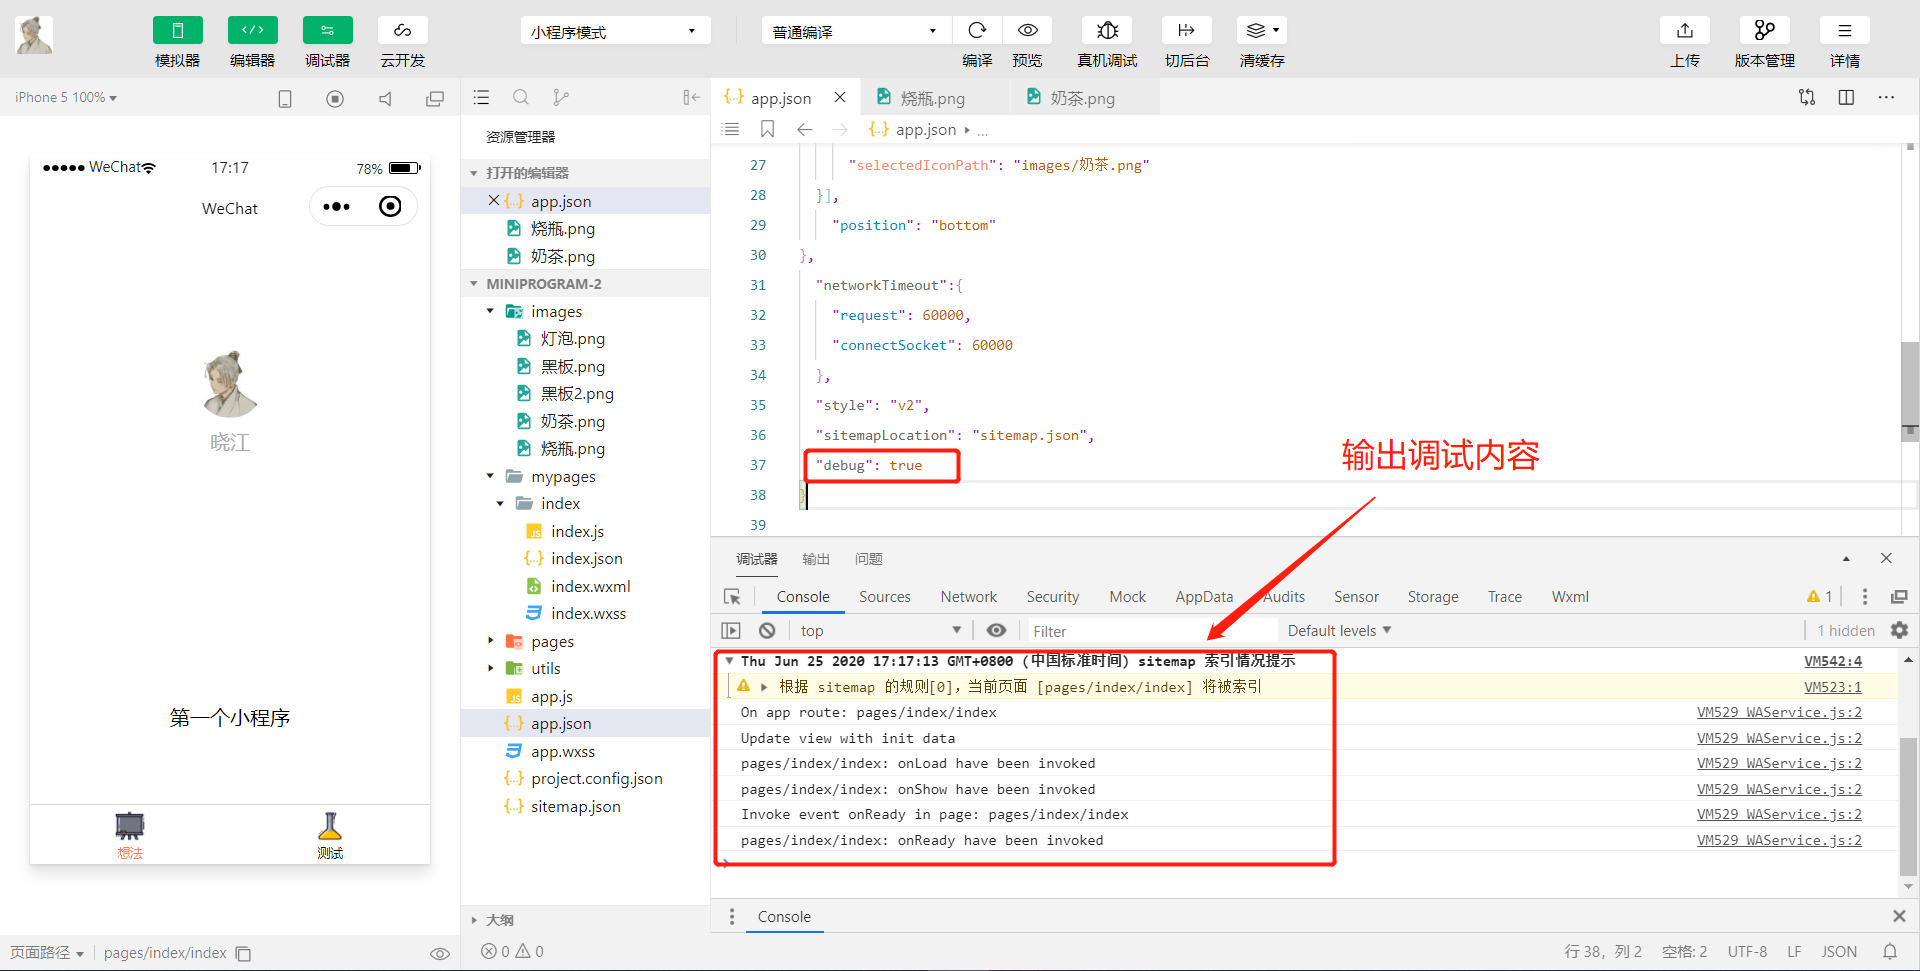Open project.config.json in file tree

pos(596,778)
